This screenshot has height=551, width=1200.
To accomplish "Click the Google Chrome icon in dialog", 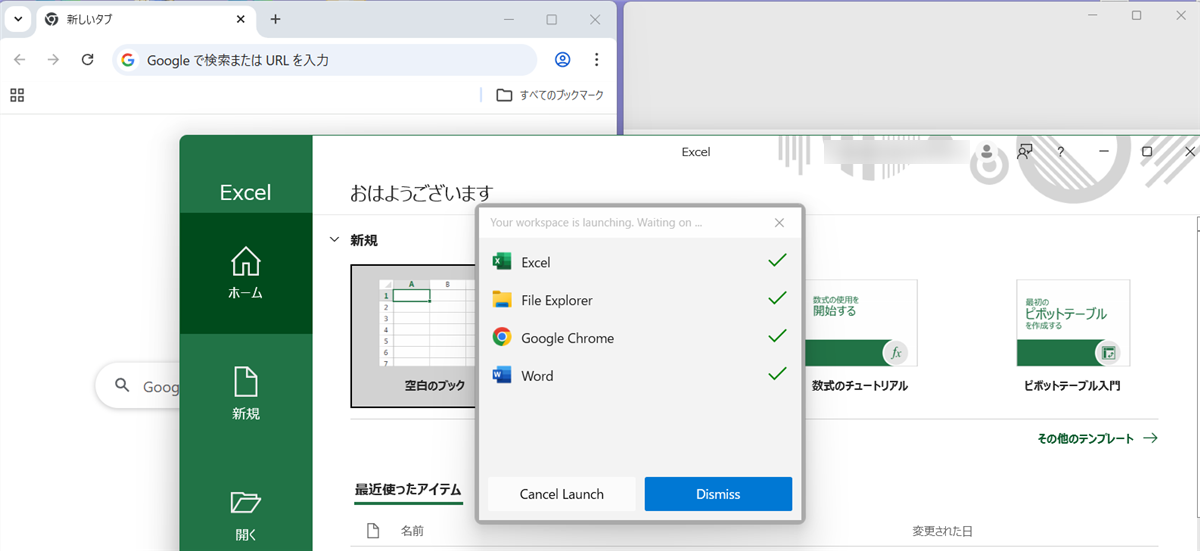I will pos(502,338).
